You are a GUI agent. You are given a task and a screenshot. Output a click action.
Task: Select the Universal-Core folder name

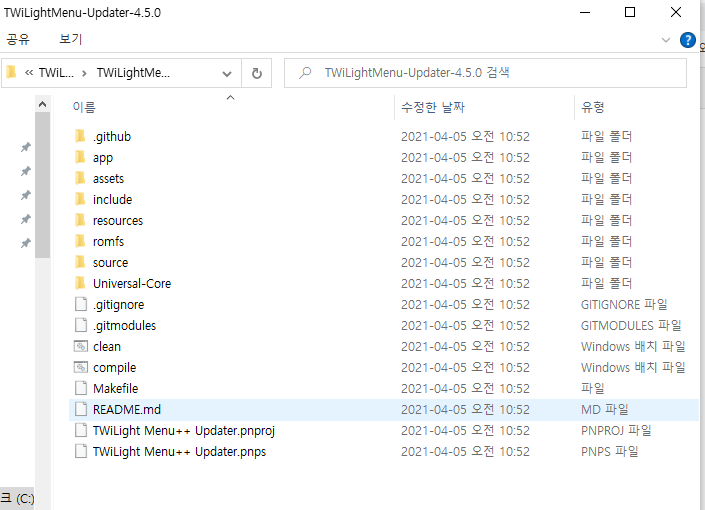[x=132, y=283]
